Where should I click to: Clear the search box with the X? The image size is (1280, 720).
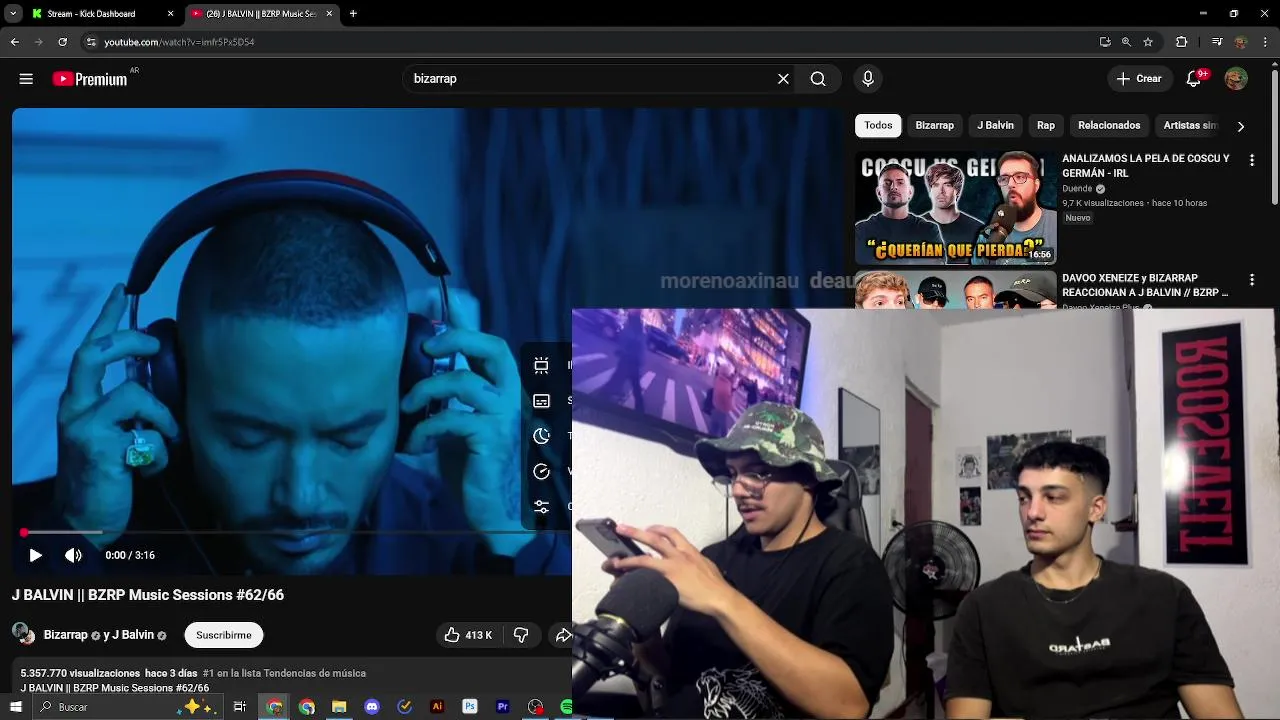coord(784,79)
